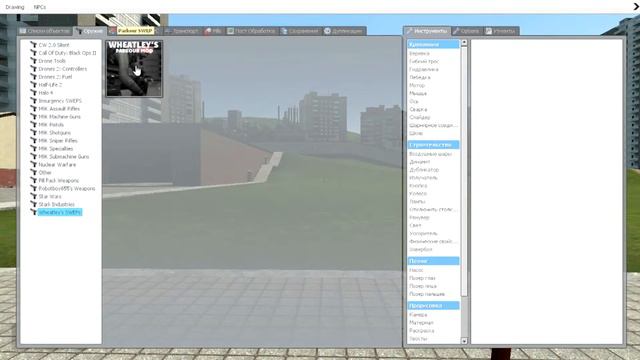Click the gun icon beside Call Of Duty: Black Ops II
The width and height of the screenshot is (640, 360).
click(x=33, y=53)
